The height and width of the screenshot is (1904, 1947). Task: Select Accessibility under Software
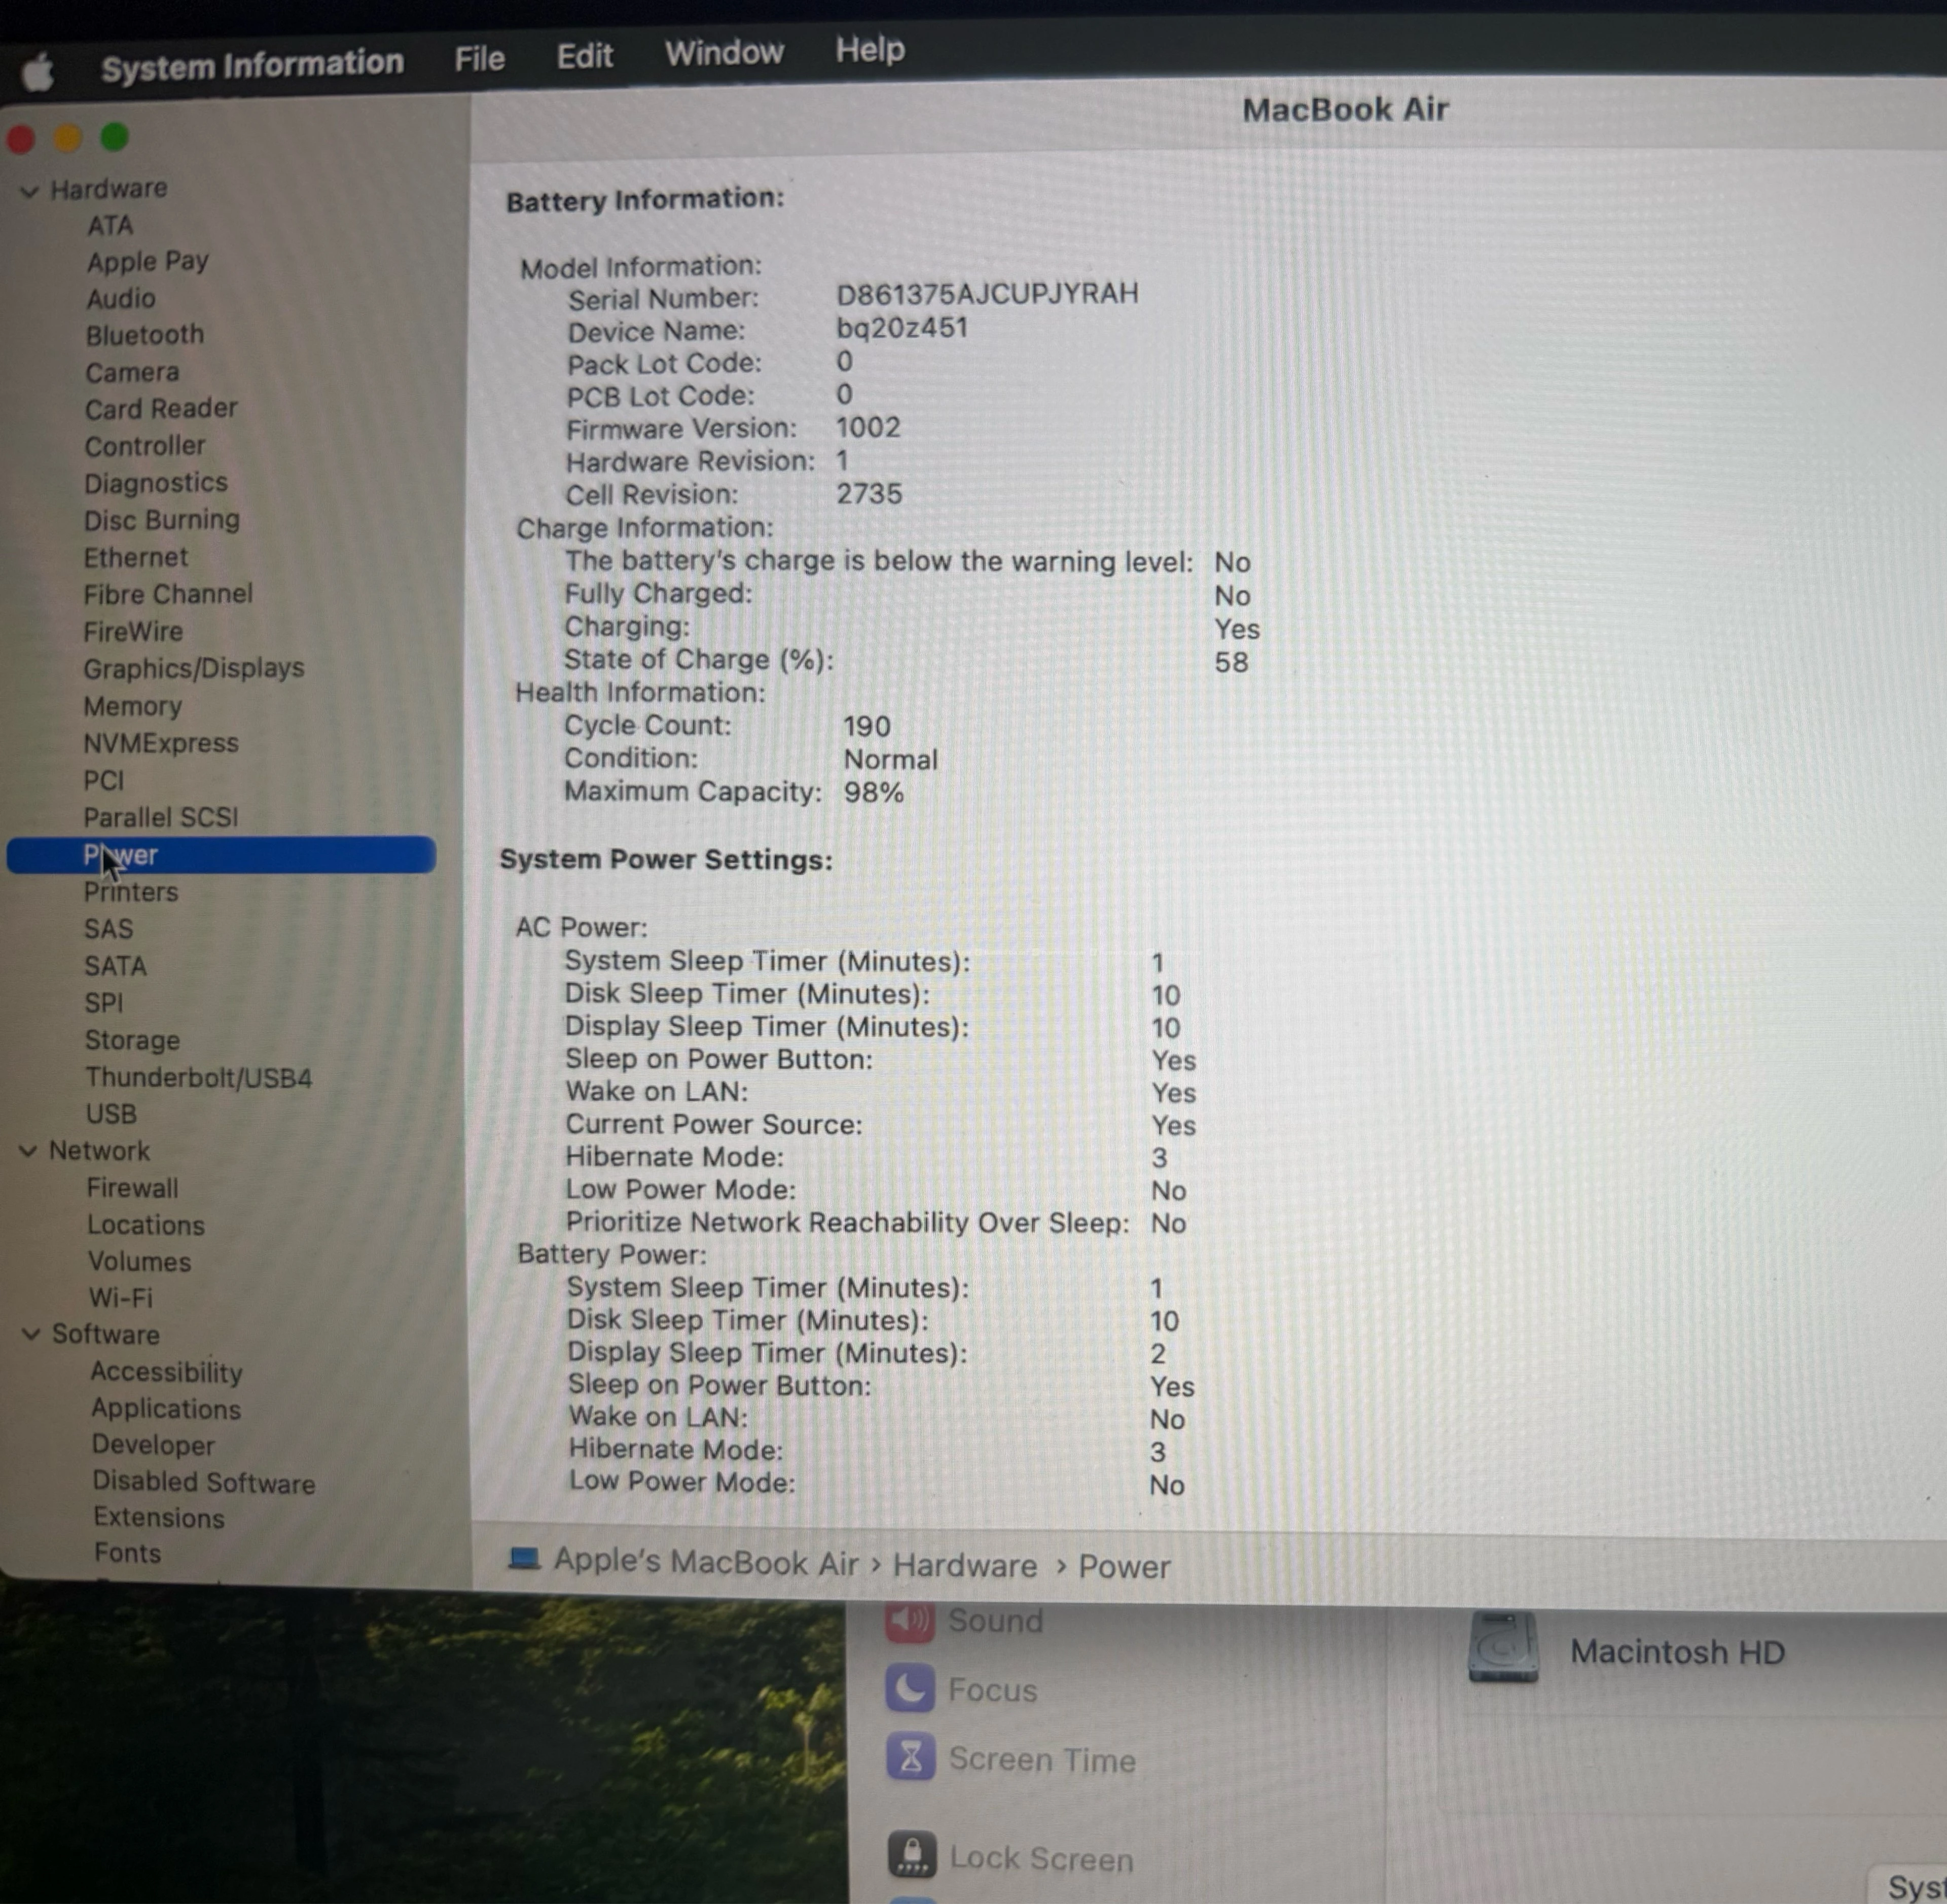166,1372
